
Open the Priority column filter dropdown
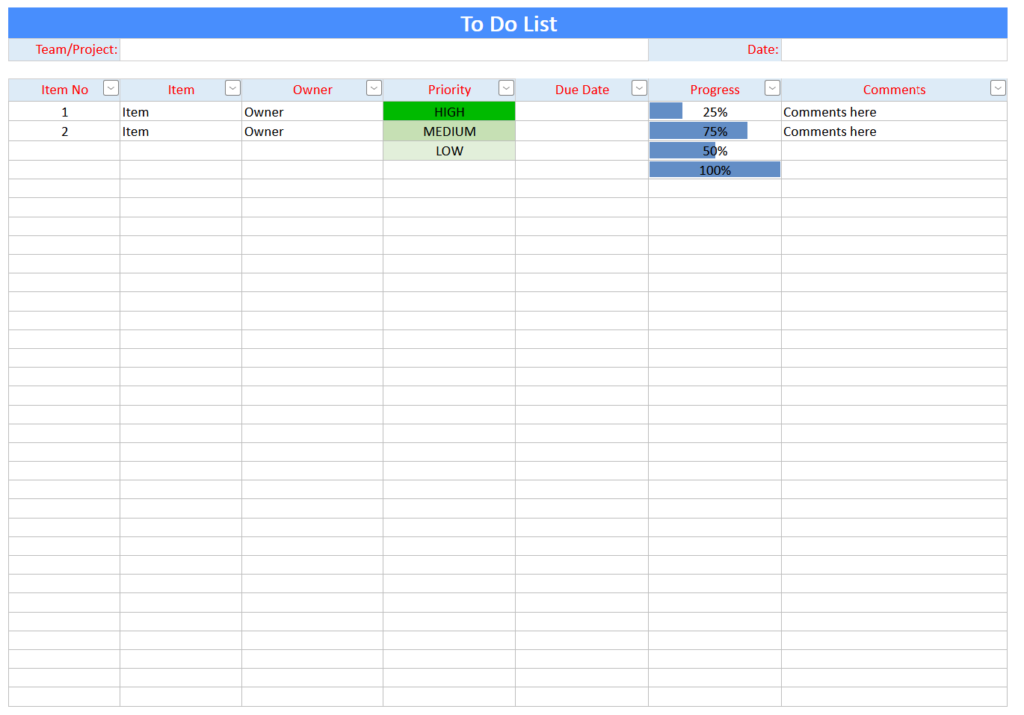[x=505, y=88]
